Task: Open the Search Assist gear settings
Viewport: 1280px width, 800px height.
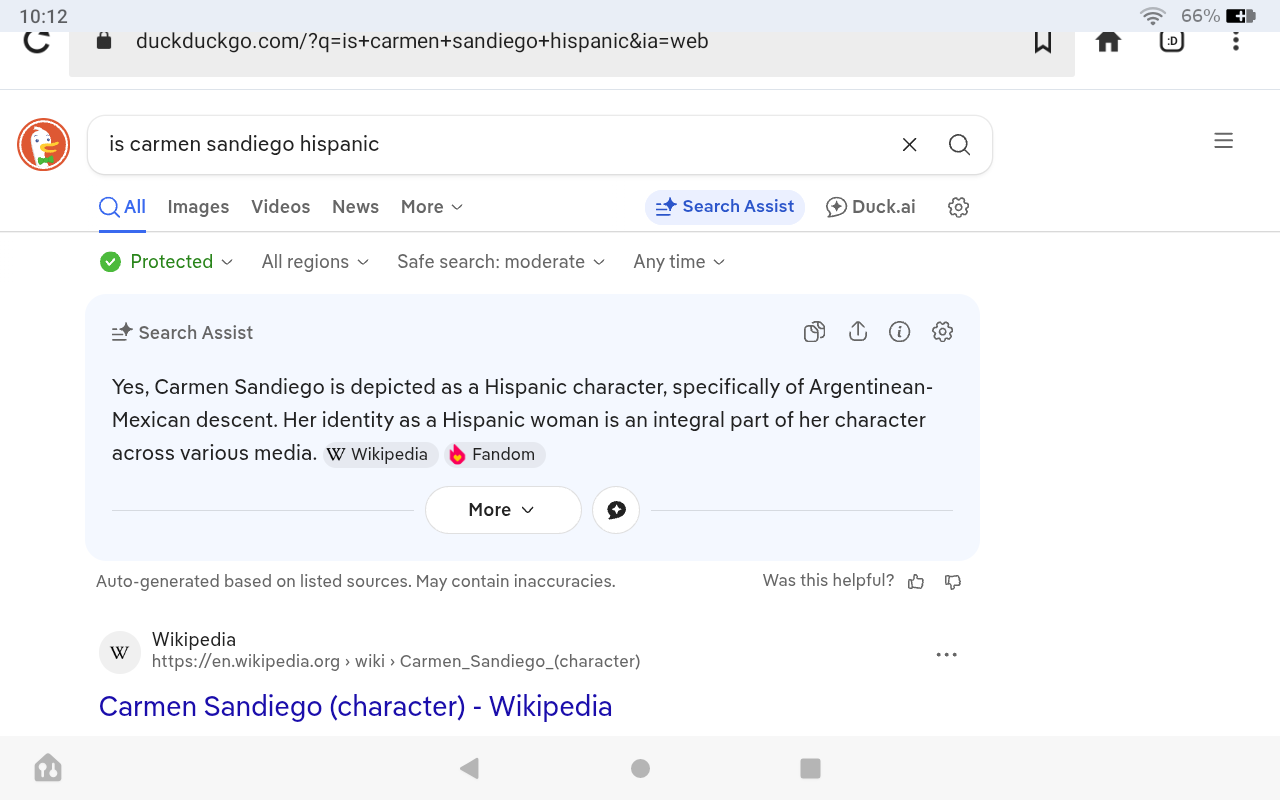Action: point(942,332)
